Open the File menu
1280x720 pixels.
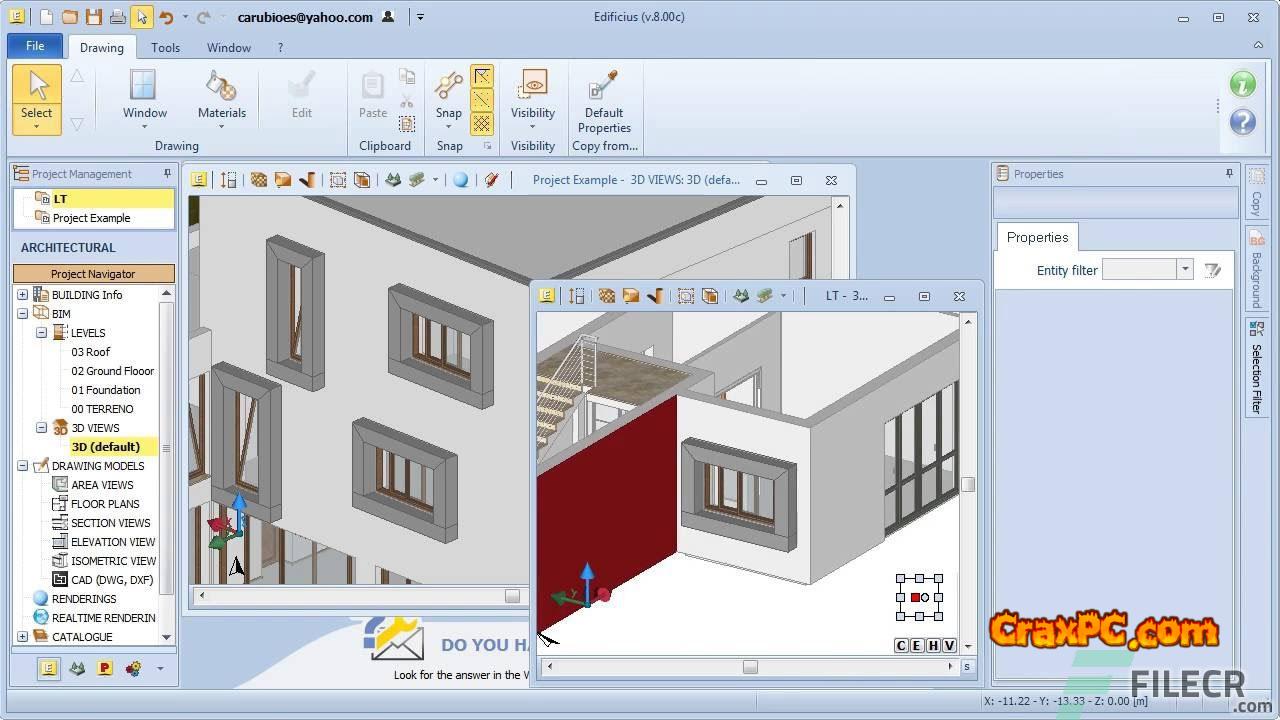[x=35, y=46]
